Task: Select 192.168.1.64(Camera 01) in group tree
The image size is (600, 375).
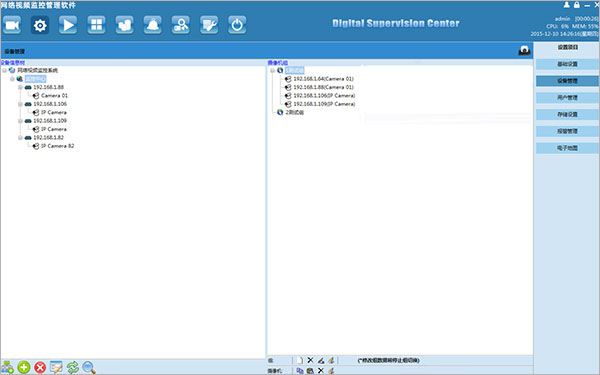Action: [x=323, y=79]
